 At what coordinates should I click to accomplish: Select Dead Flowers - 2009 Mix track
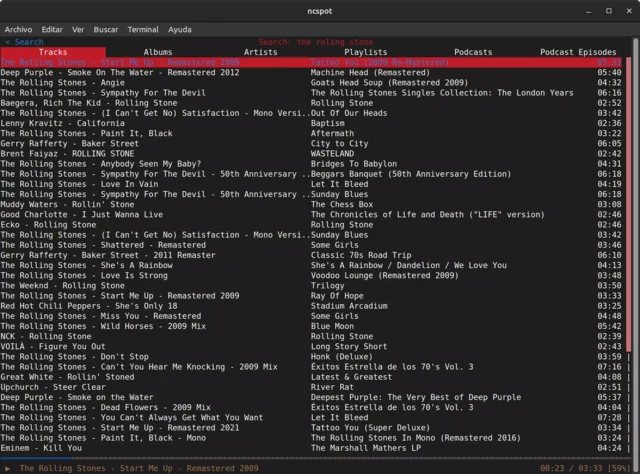311,407
